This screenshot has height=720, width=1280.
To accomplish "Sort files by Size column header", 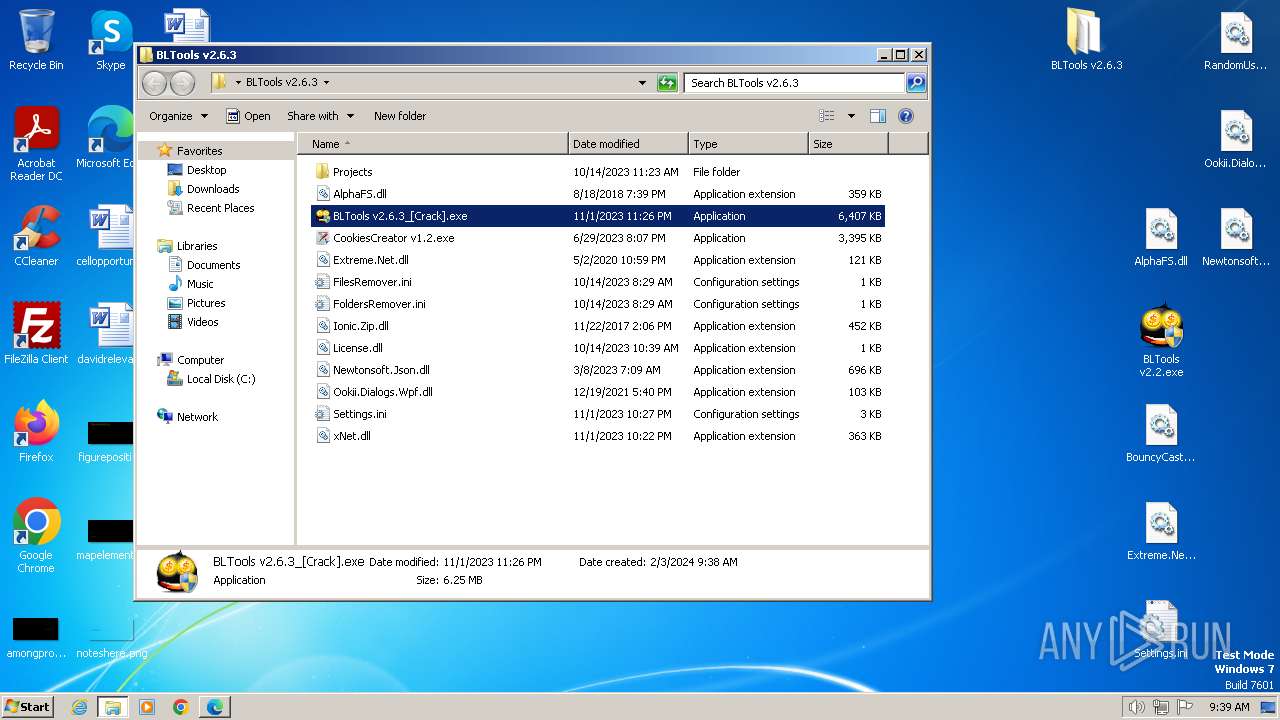I will pyautogui.click(x=848, y=144).
